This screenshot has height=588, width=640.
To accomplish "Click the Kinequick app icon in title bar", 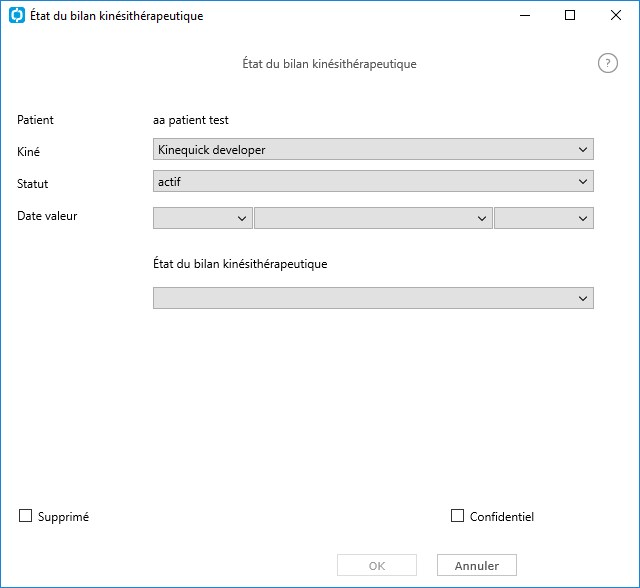I will click(x=17, y=16).
